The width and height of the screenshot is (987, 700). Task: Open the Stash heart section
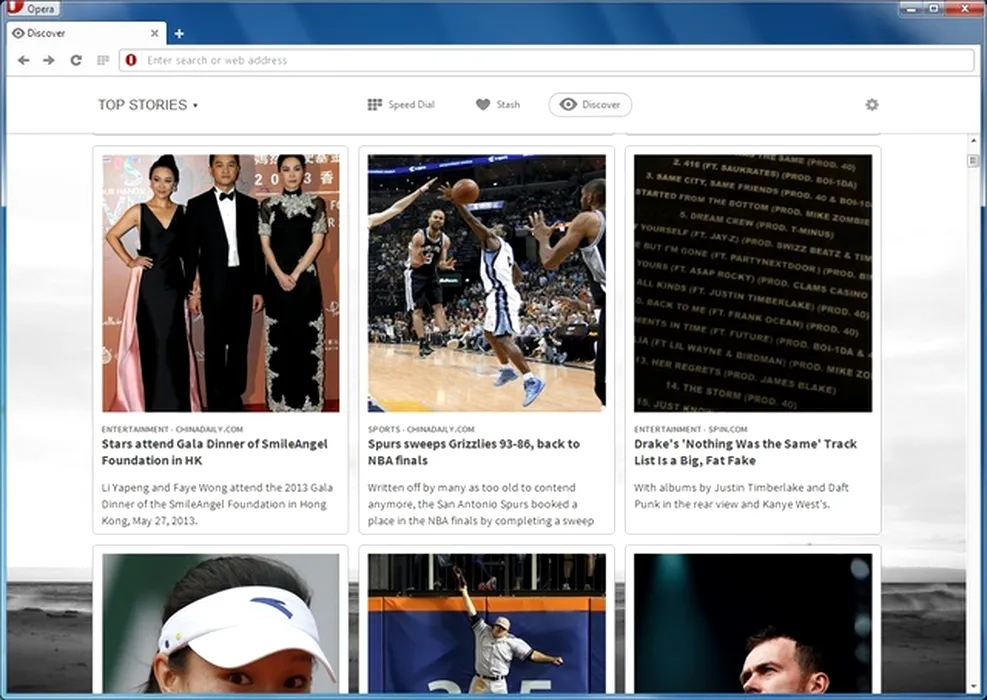(x=498, y=105)
